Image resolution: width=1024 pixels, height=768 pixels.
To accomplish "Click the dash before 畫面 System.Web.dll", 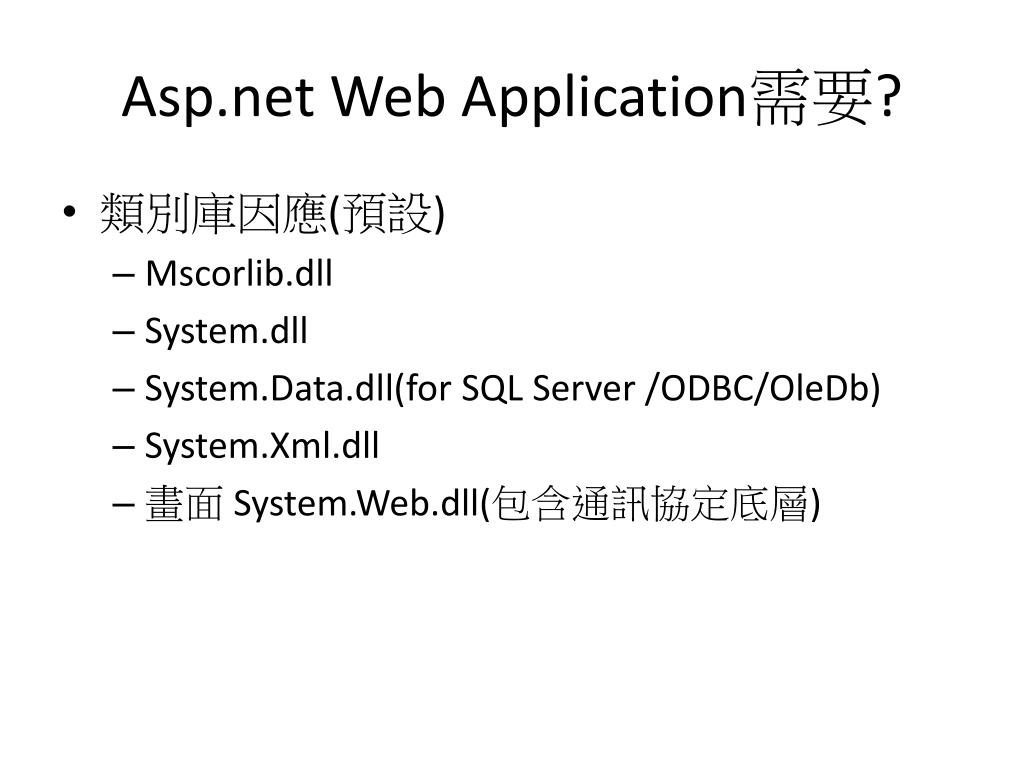I will point(123,505).
